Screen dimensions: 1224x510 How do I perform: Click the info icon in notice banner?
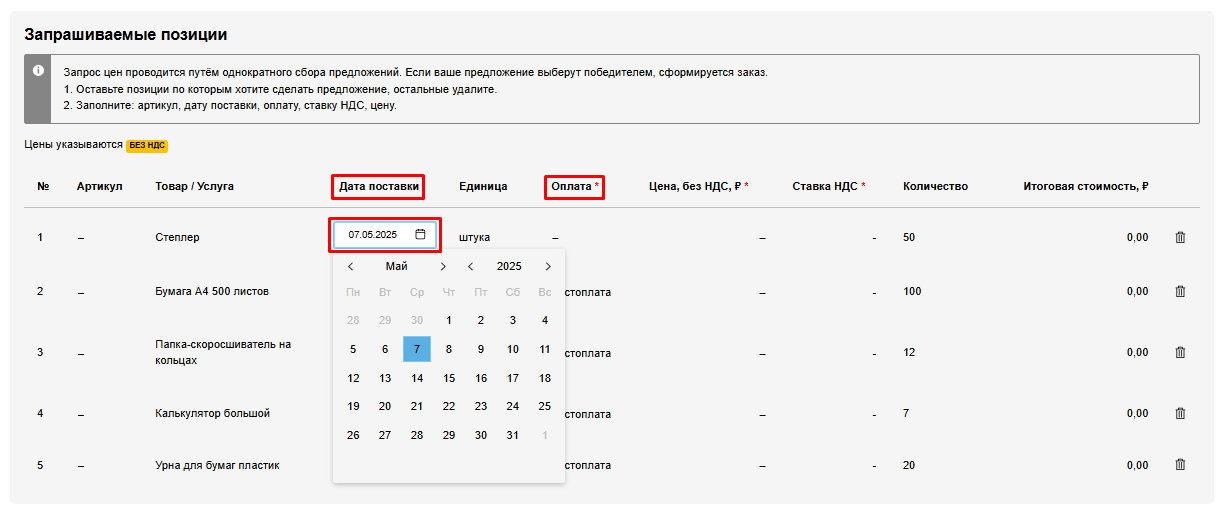point(38,70)
